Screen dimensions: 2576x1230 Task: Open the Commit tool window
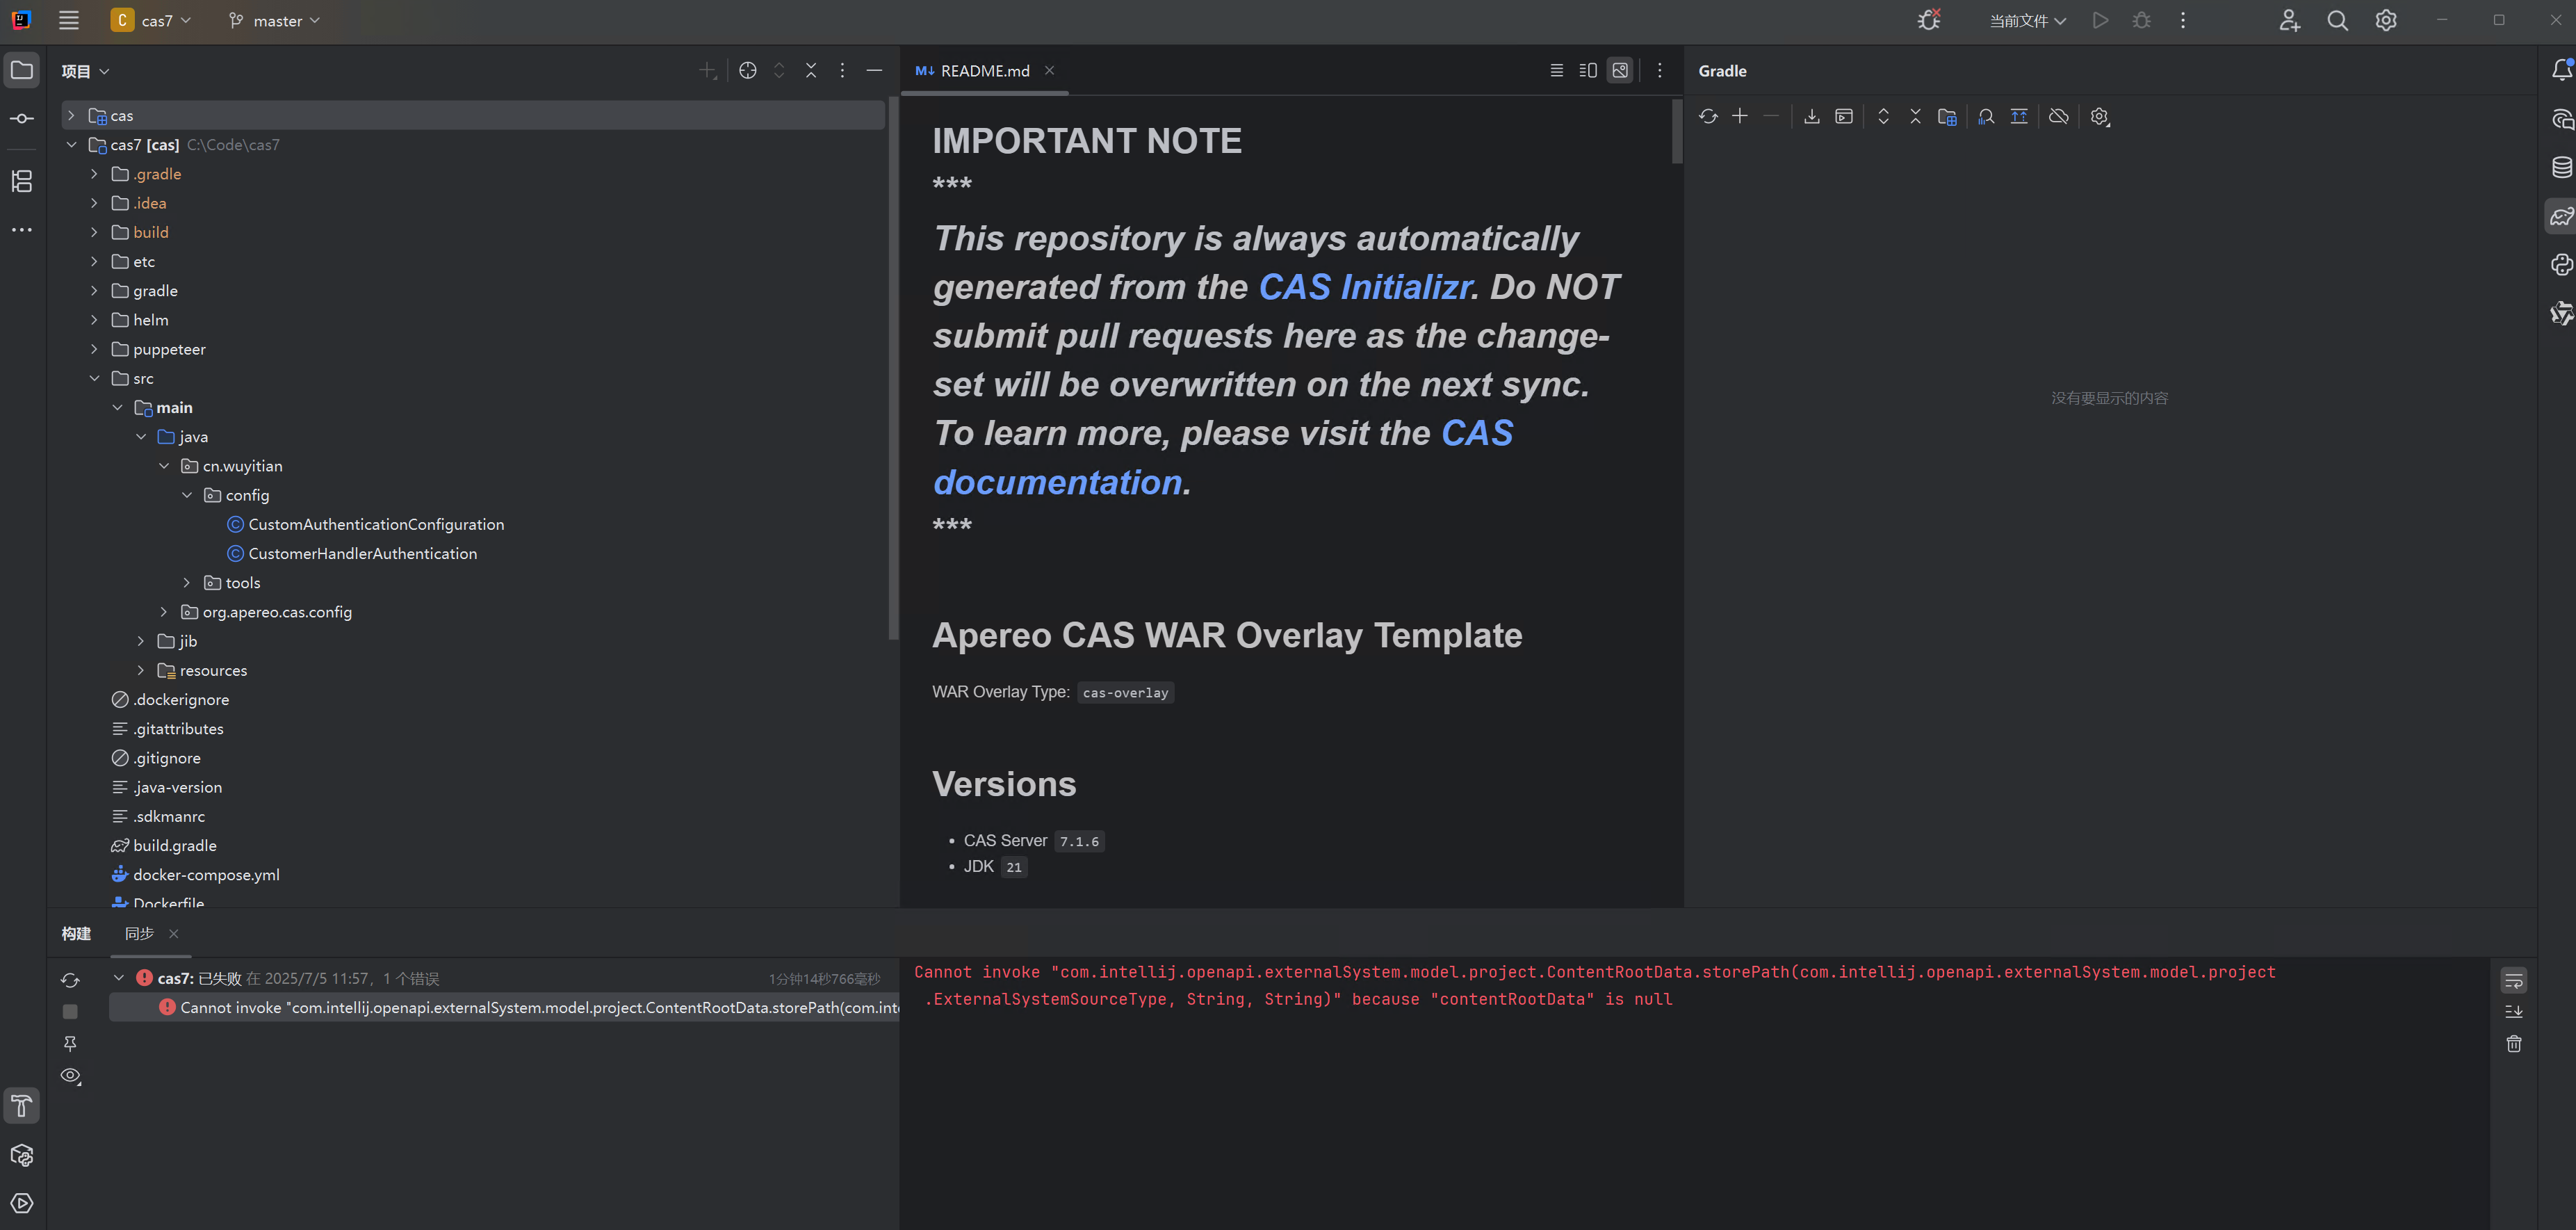(x=22, y=119)
